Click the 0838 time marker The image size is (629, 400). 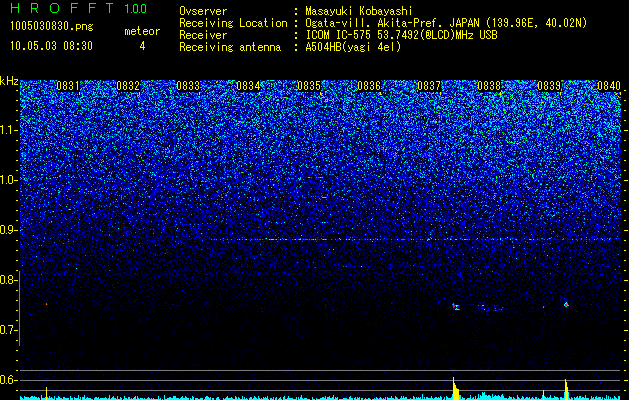click(x=489, y=86)
